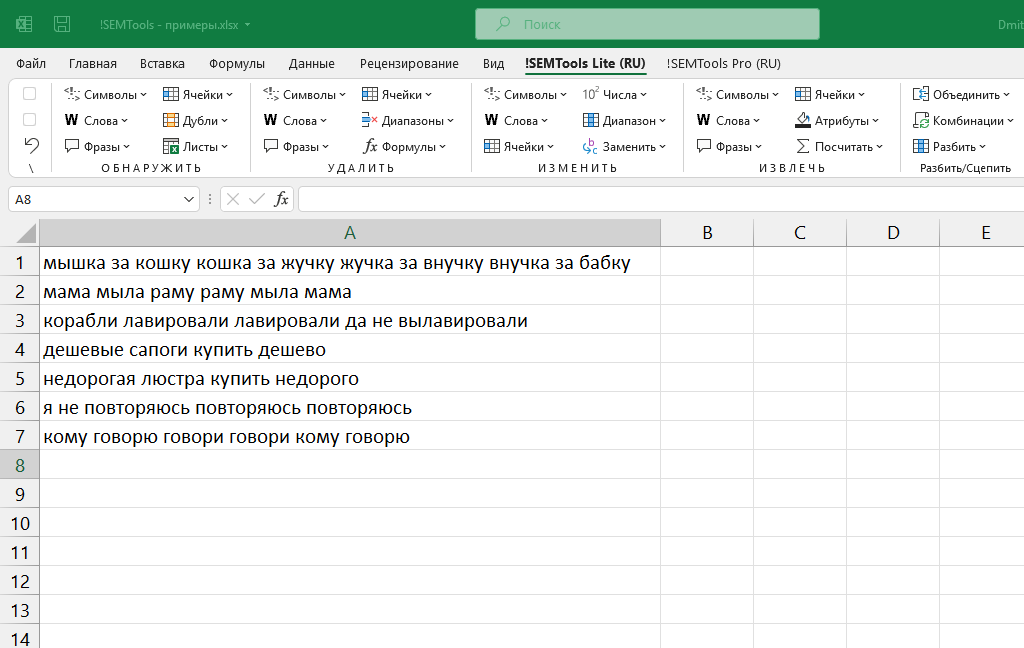
Task: Click the Select All corner triangle
Action: tap(25, 233)
